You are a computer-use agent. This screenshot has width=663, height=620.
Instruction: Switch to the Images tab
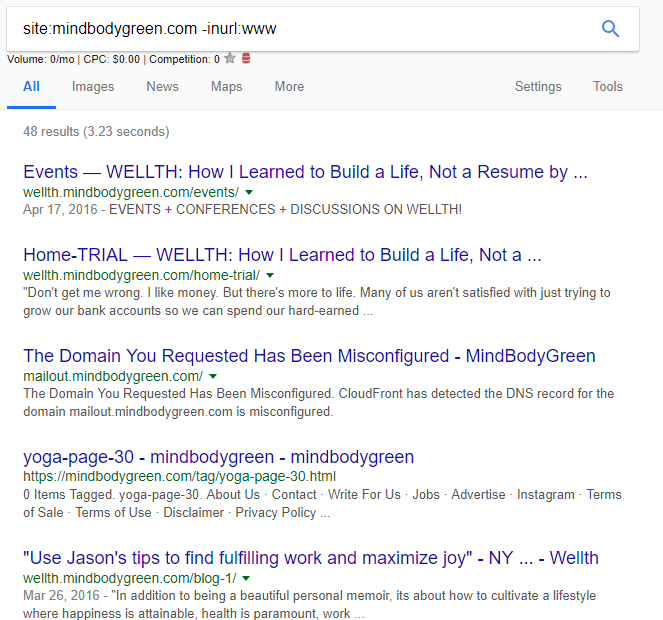click(x=93, y=87)
